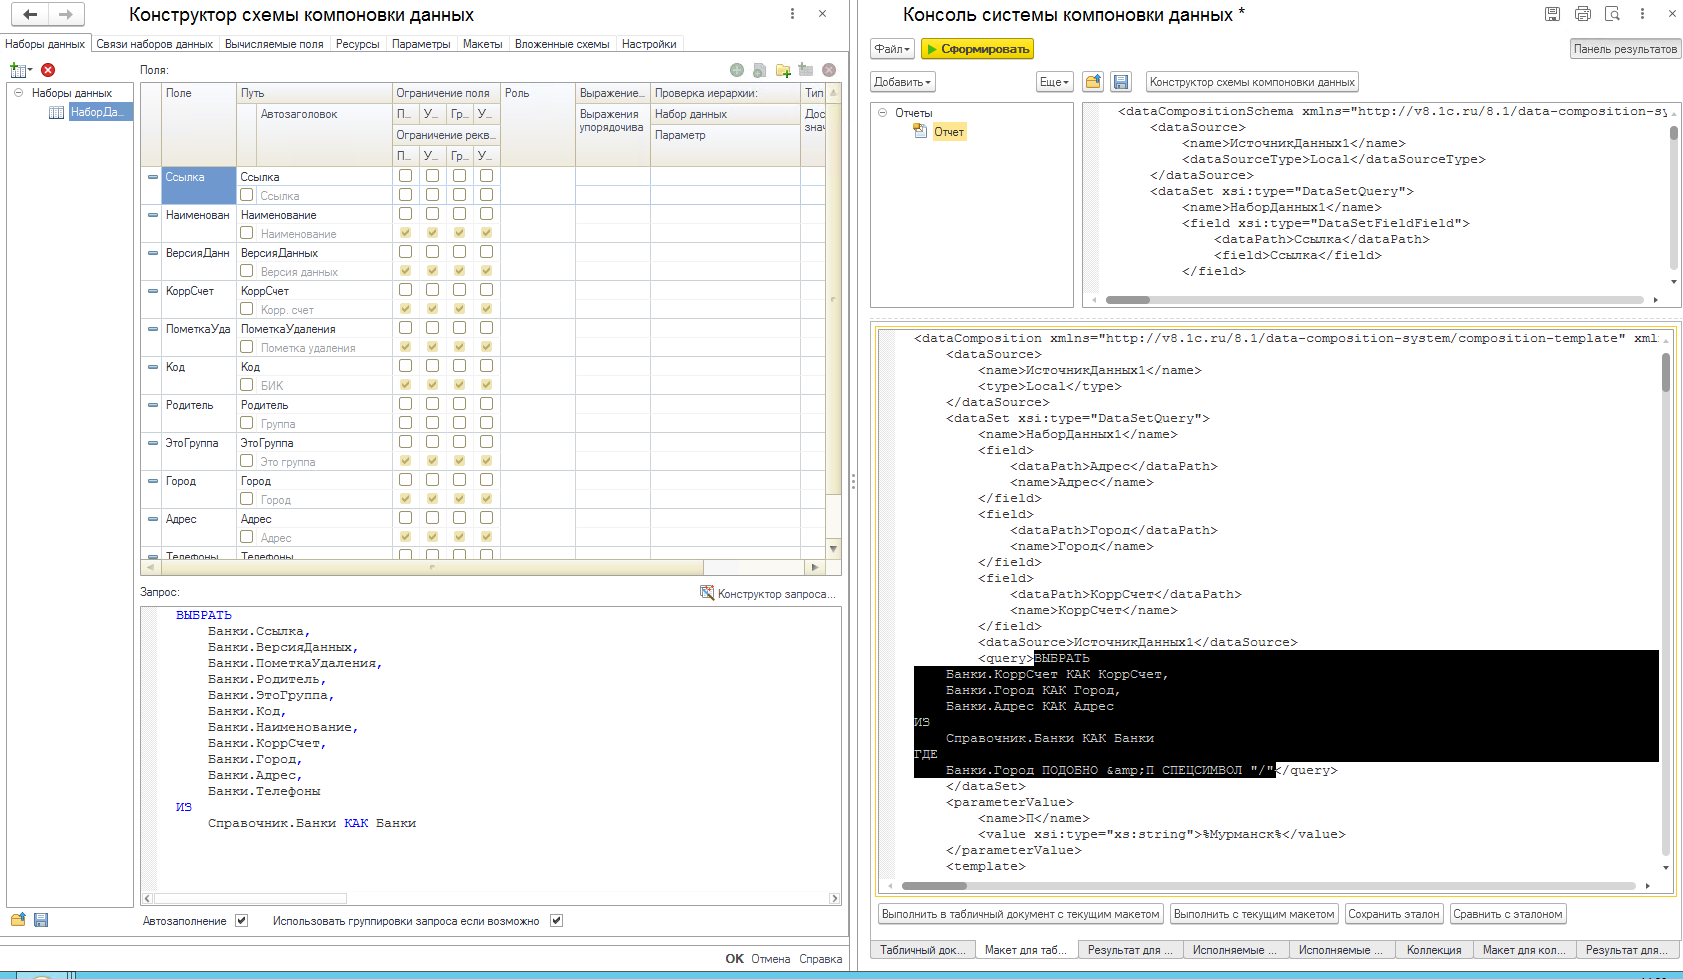Click the print icon in the console title bar
The width and height of the screenshot is (1683, 979).
pyautogui.click(x=1582, y=14)
